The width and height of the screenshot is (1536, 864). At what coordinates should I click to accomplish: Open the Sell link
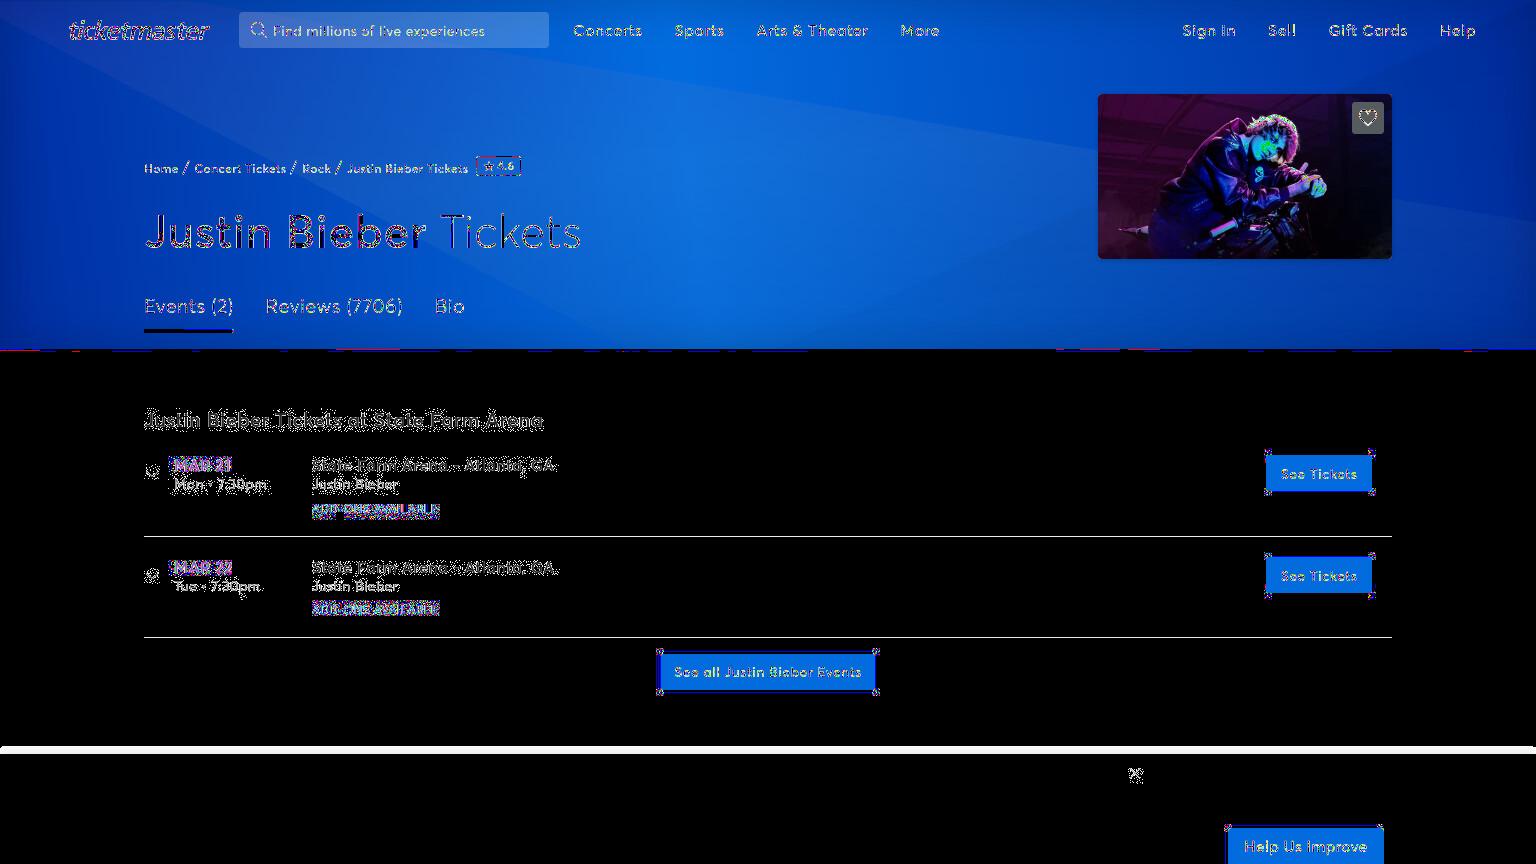tap(1282, 31)
